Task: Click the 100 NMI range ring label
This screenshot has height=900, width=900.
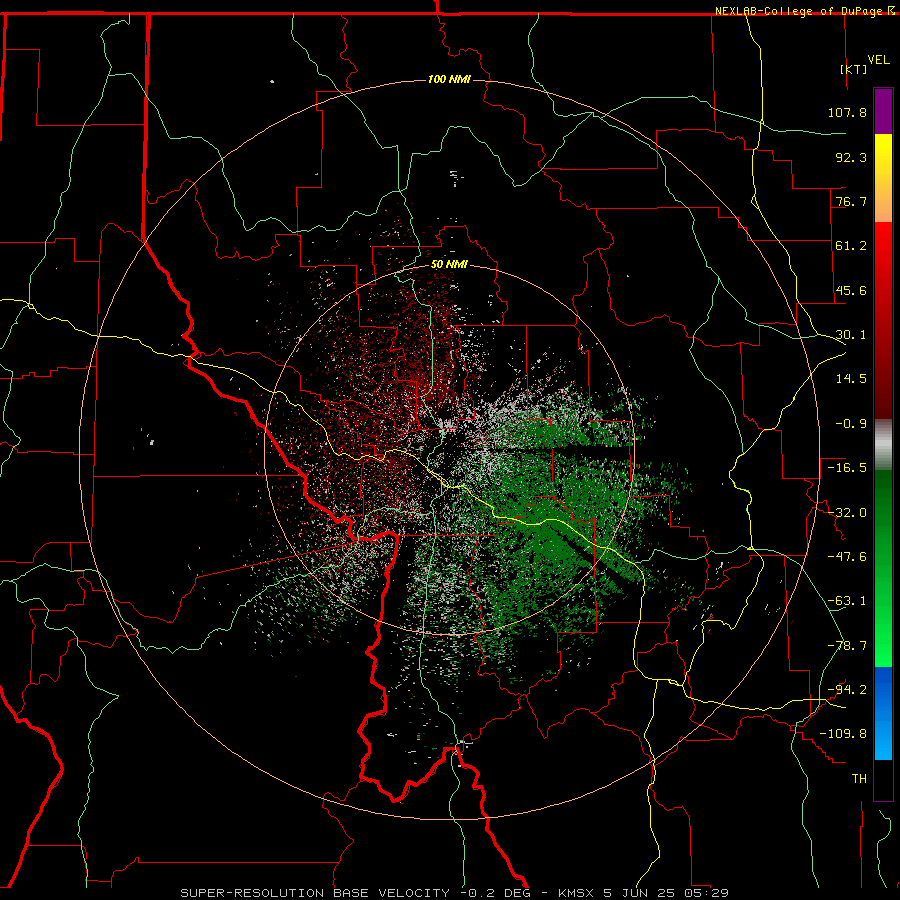Action: click(449, 79)
